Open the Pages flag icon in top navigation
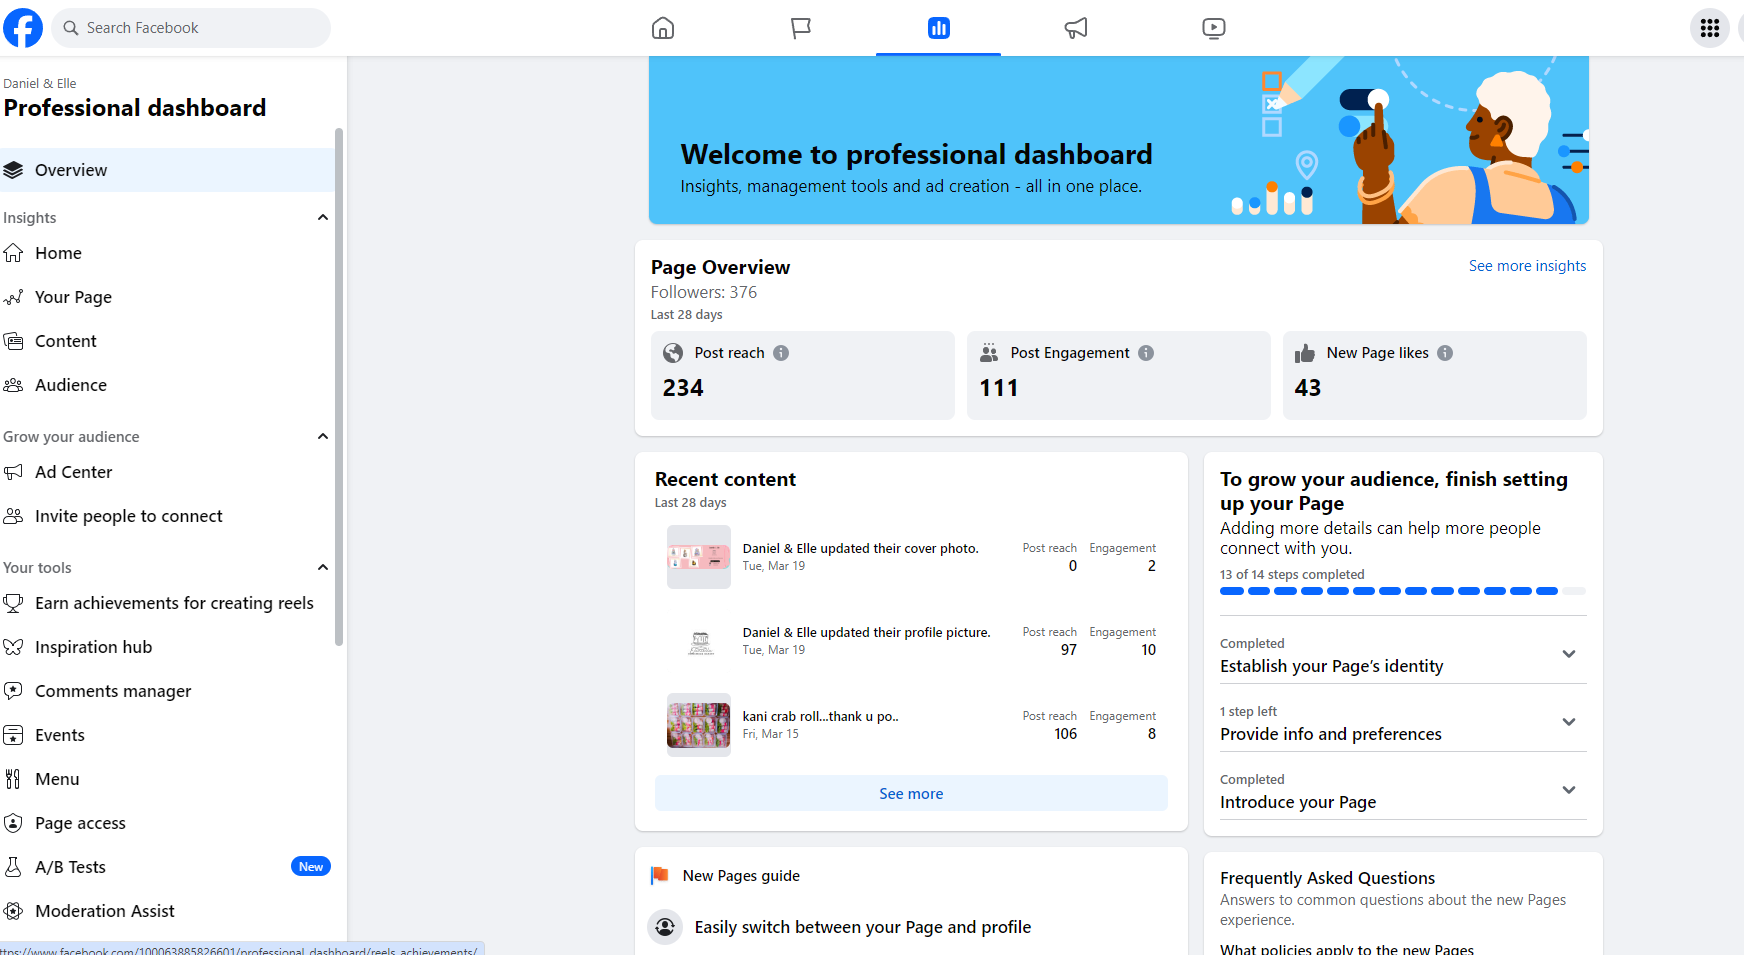 coord(801,28)
